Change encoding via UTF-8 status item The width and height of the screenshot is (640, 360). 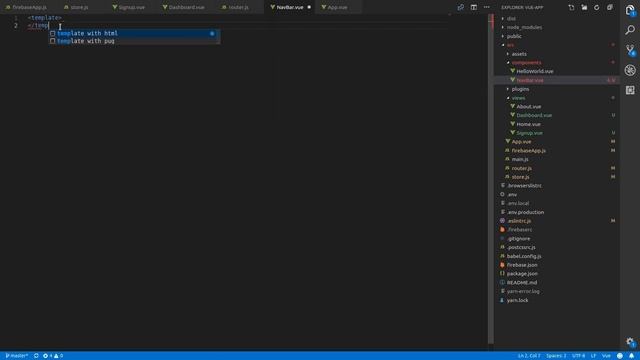tap(578, 356)
